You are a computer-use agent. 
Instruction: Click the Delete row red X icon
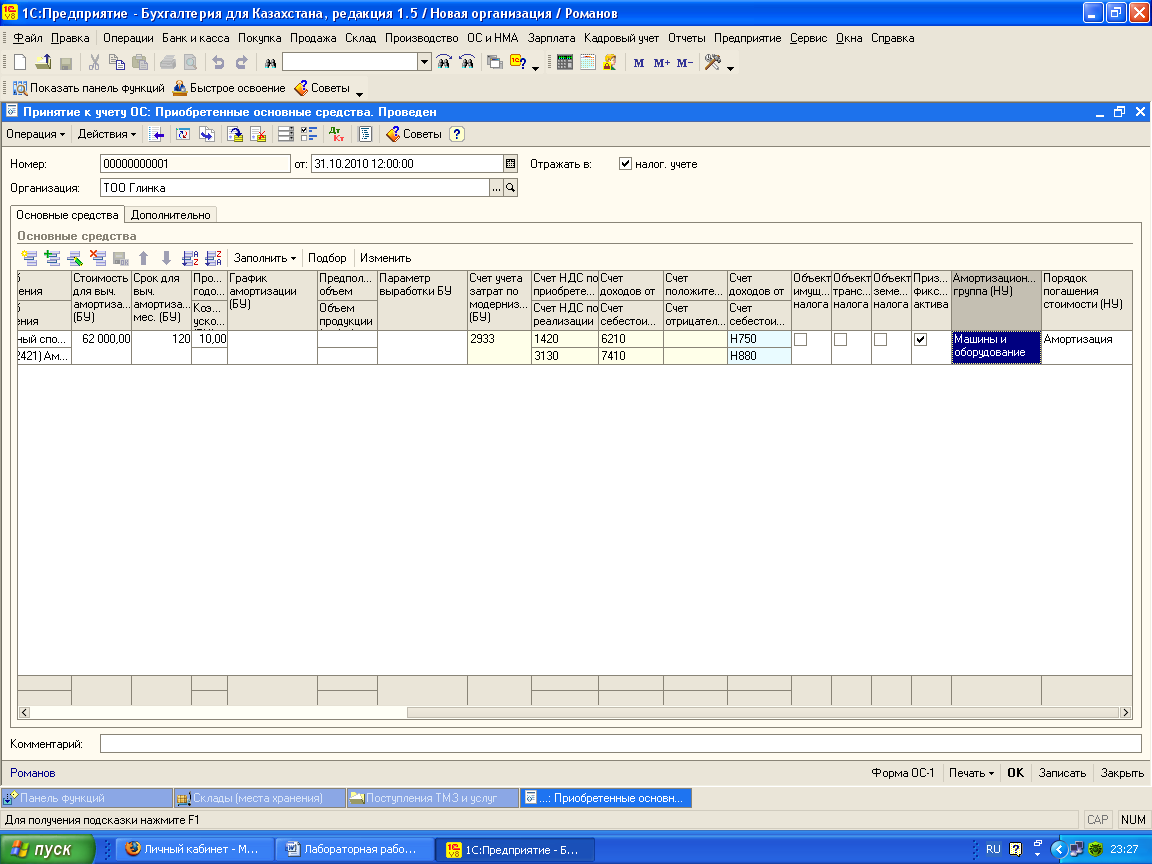coord(98,258)
